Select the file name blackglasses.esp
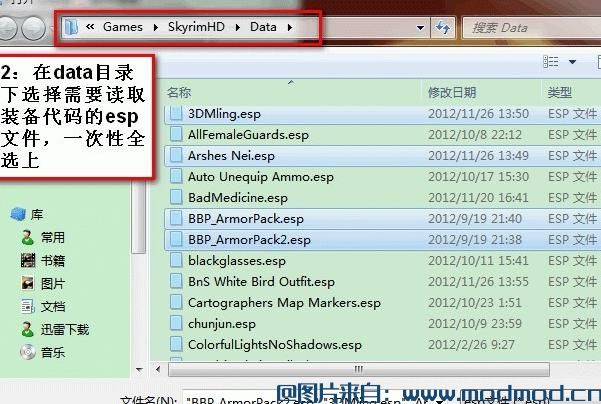 click(x=236, y=261)
